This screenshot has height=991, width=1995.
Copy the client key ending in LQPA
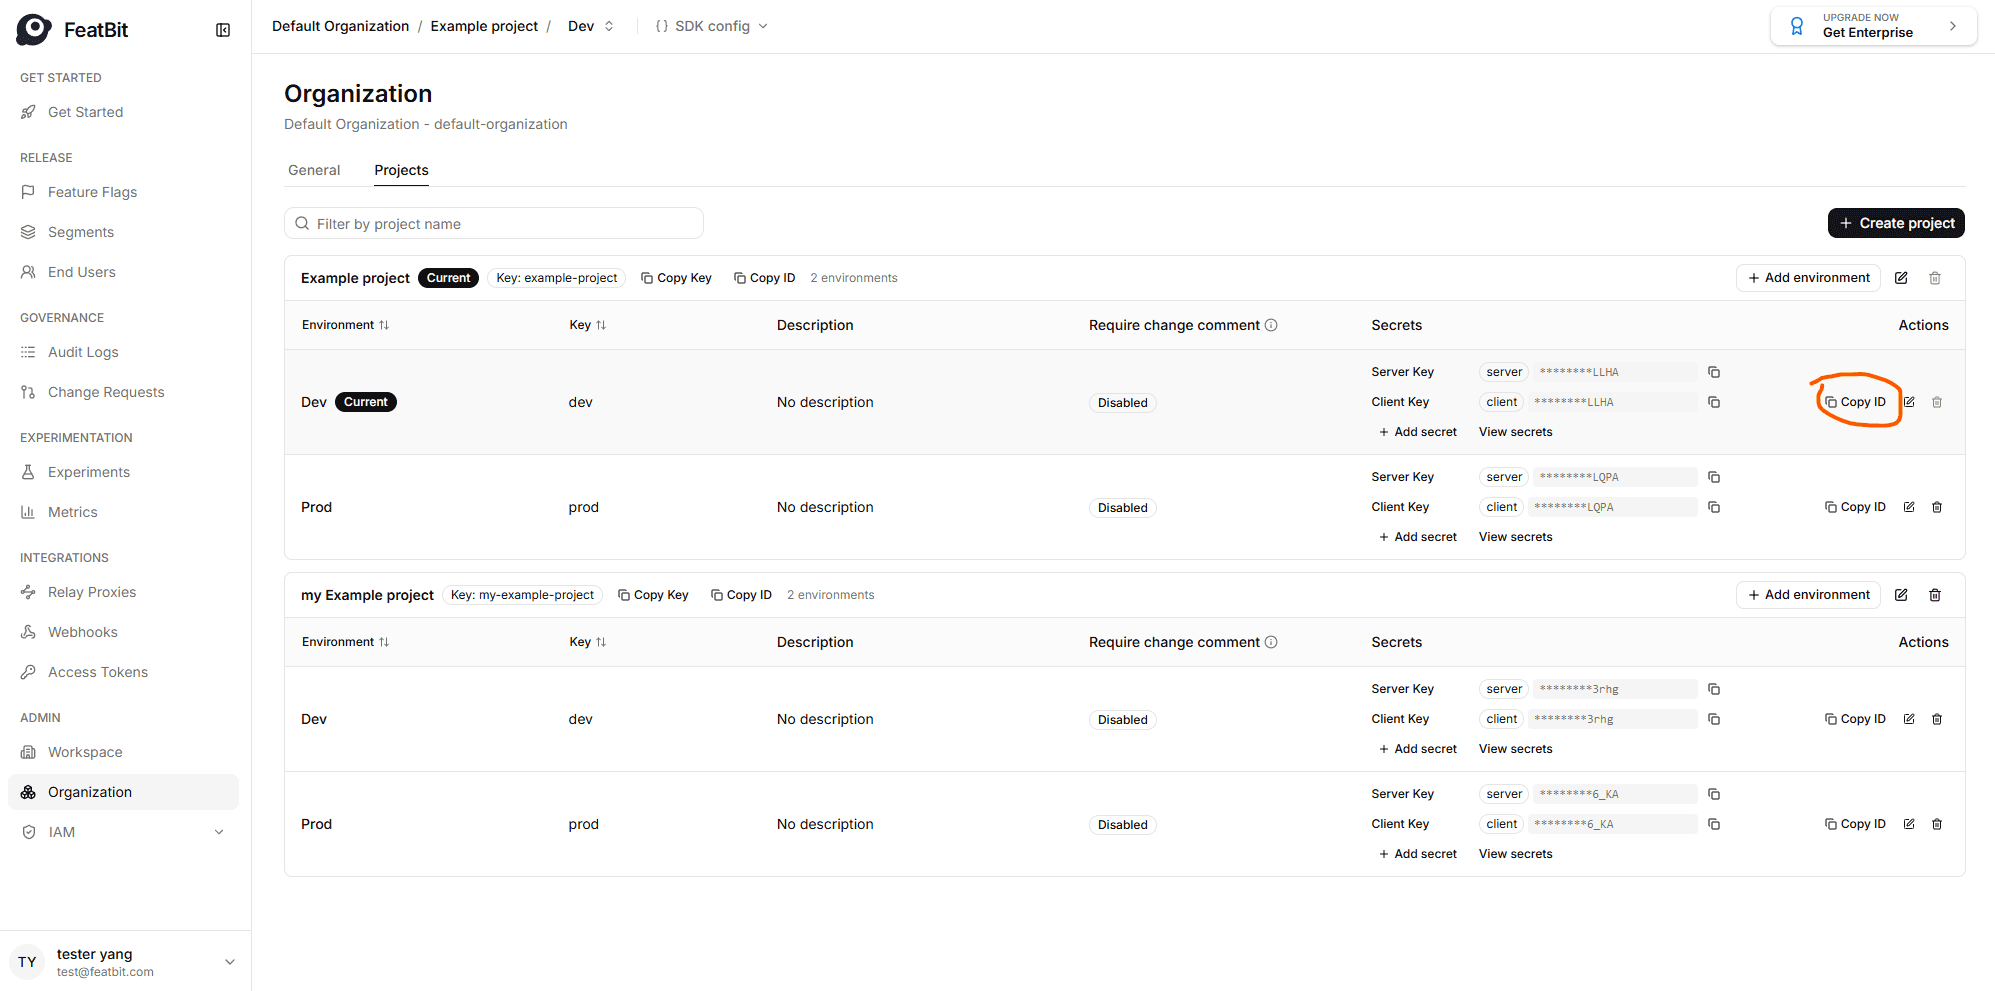point(1714,507)
